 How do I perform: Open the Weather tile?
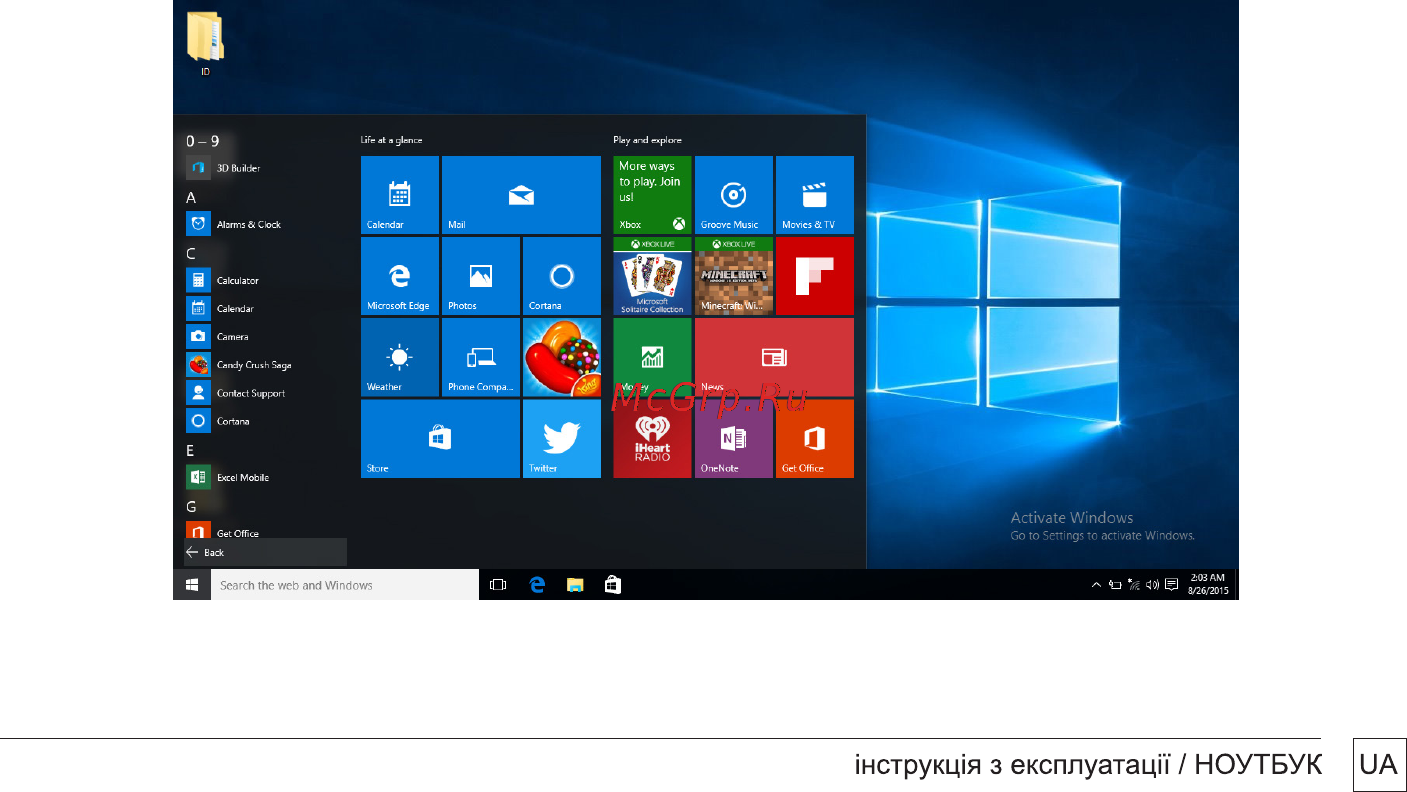[x=400, y=357]
